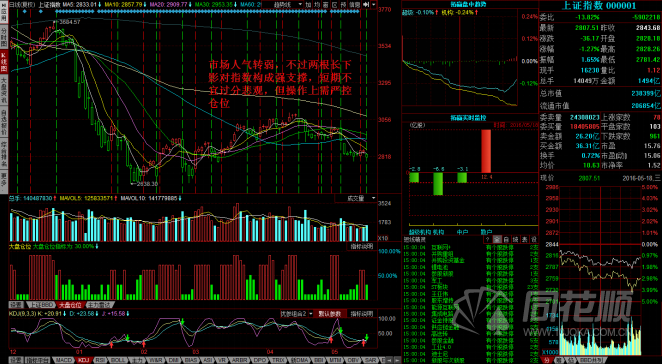Click the 预 forecast toolbar button

tap(344, 4)
